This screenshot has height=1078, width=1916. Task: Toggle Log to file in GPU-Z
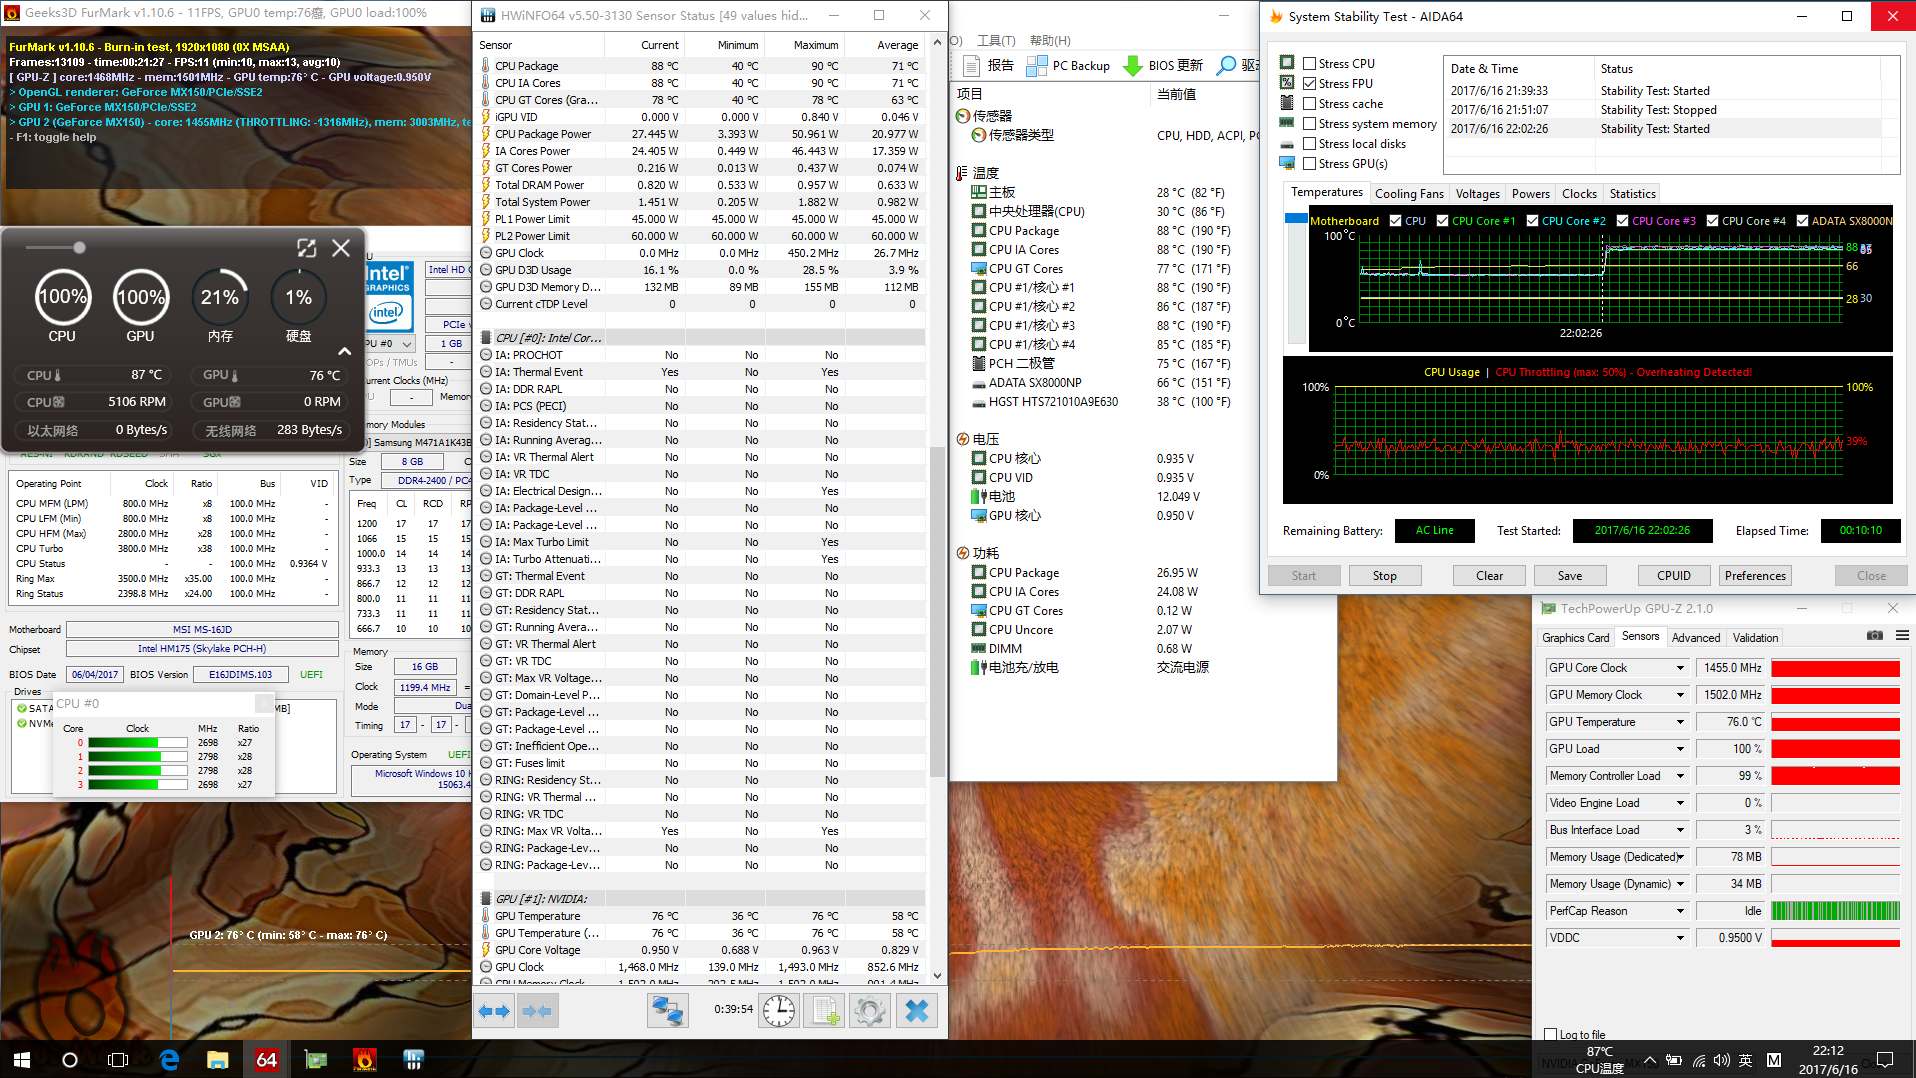click(x=1550, y=1034)
